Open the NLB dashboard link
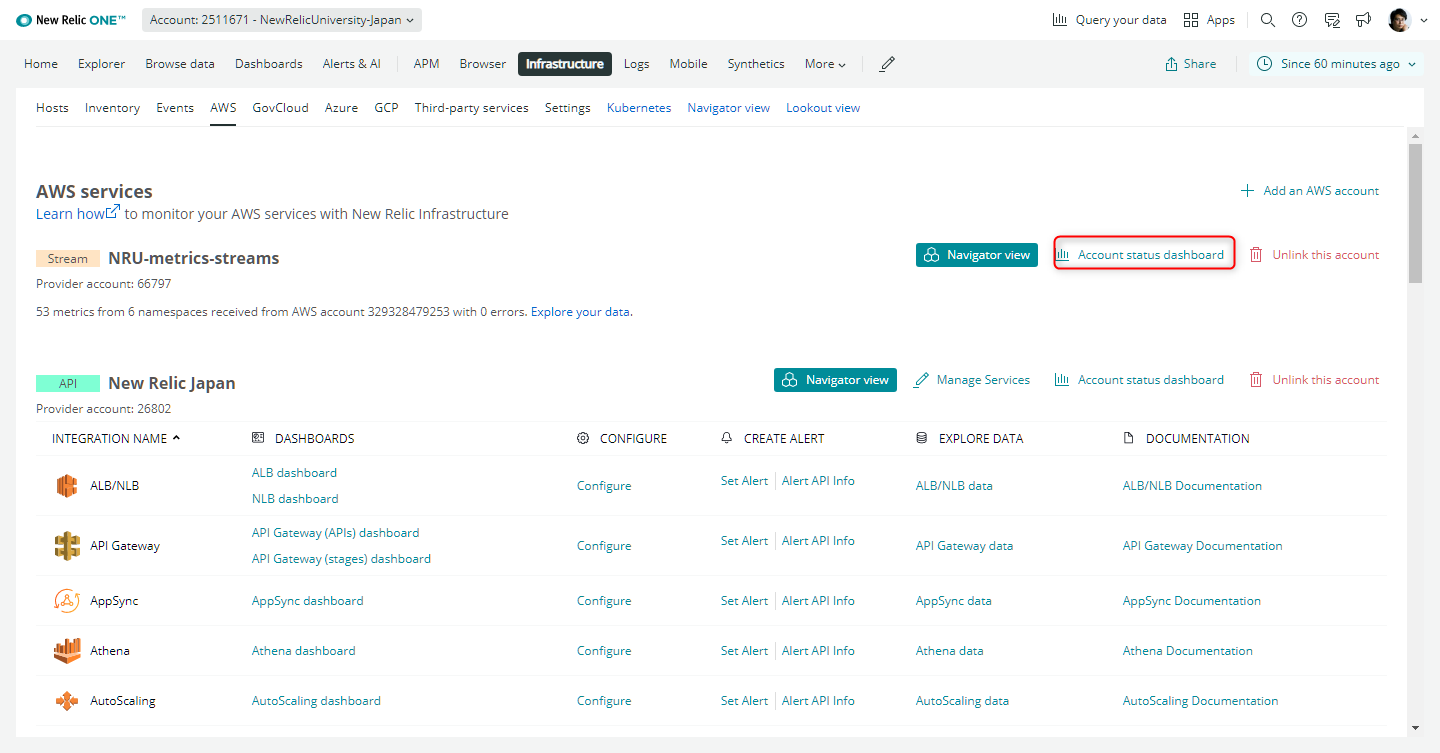The height and width of the screenshot is (753, 1440). pyautogui.click(x=295, y=499)
